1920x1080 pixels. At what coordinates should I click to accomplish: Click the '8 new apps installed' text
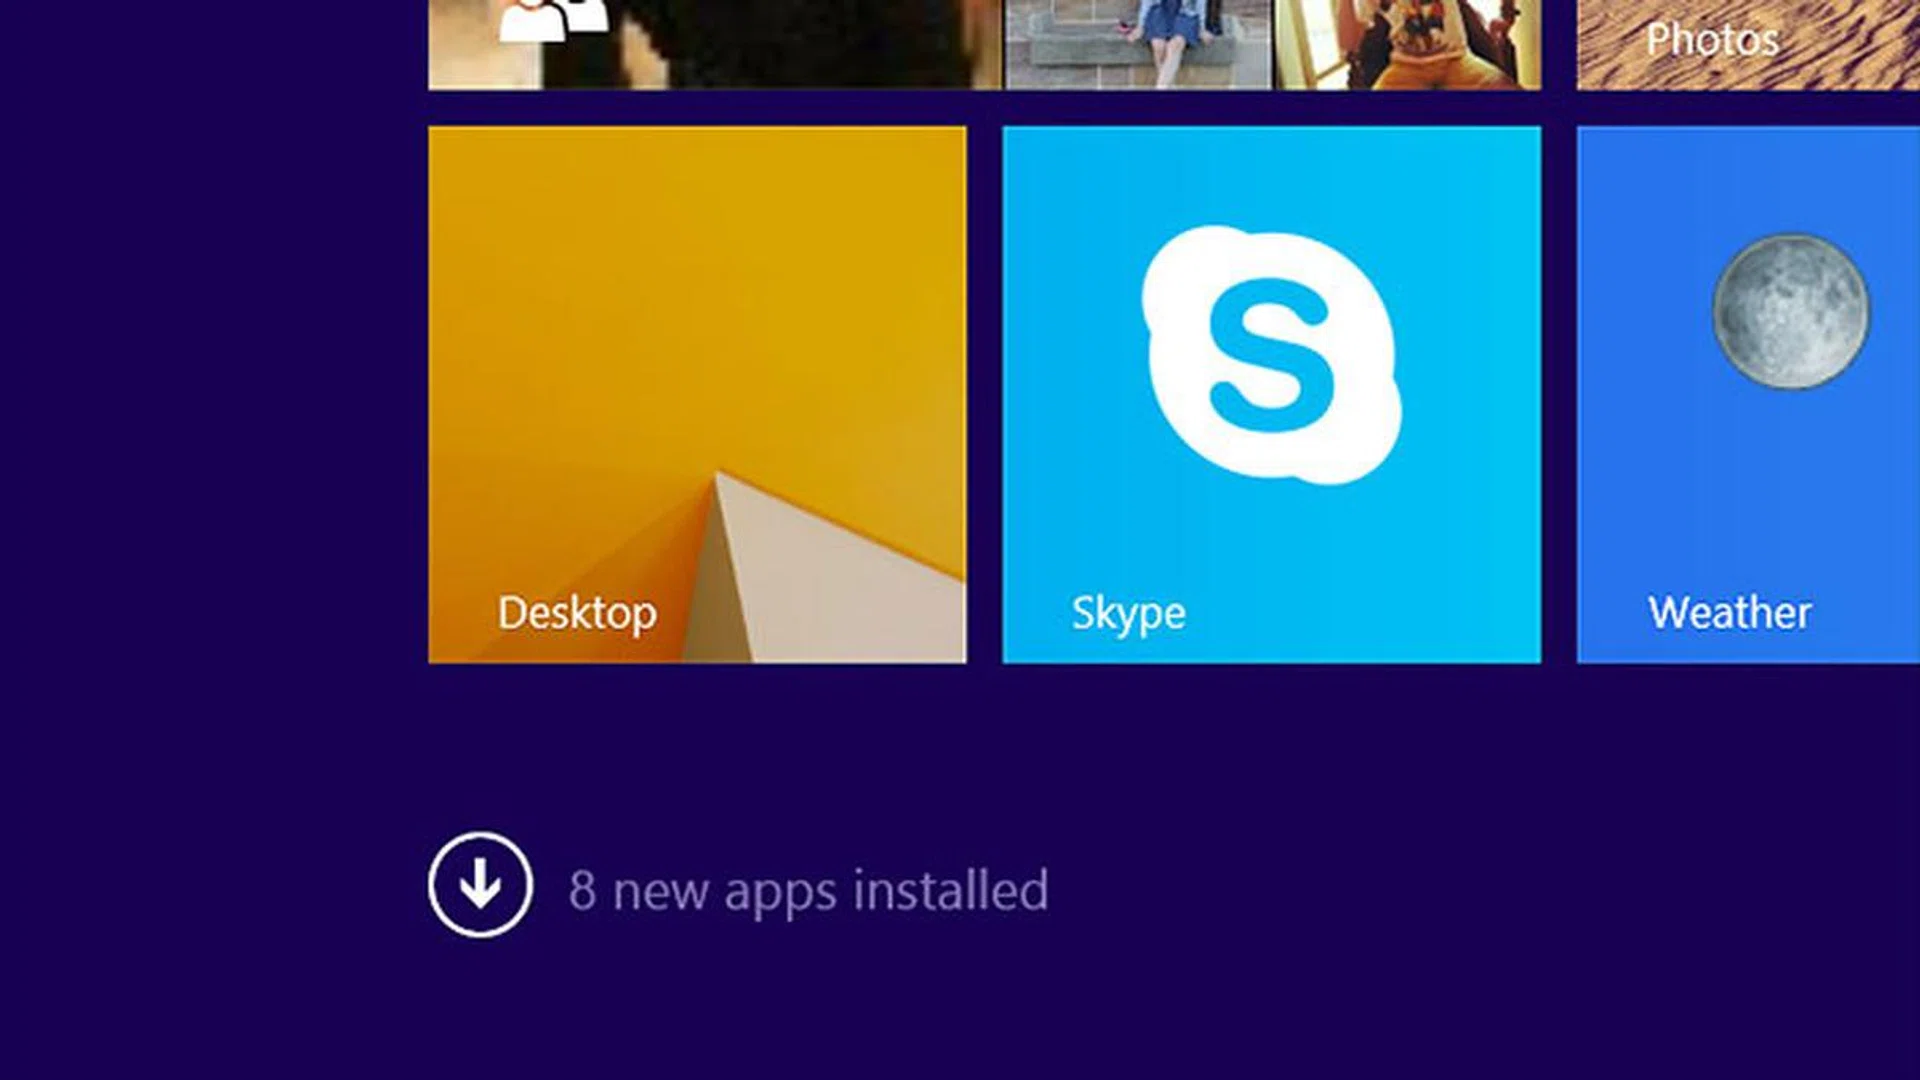point(808,890)
